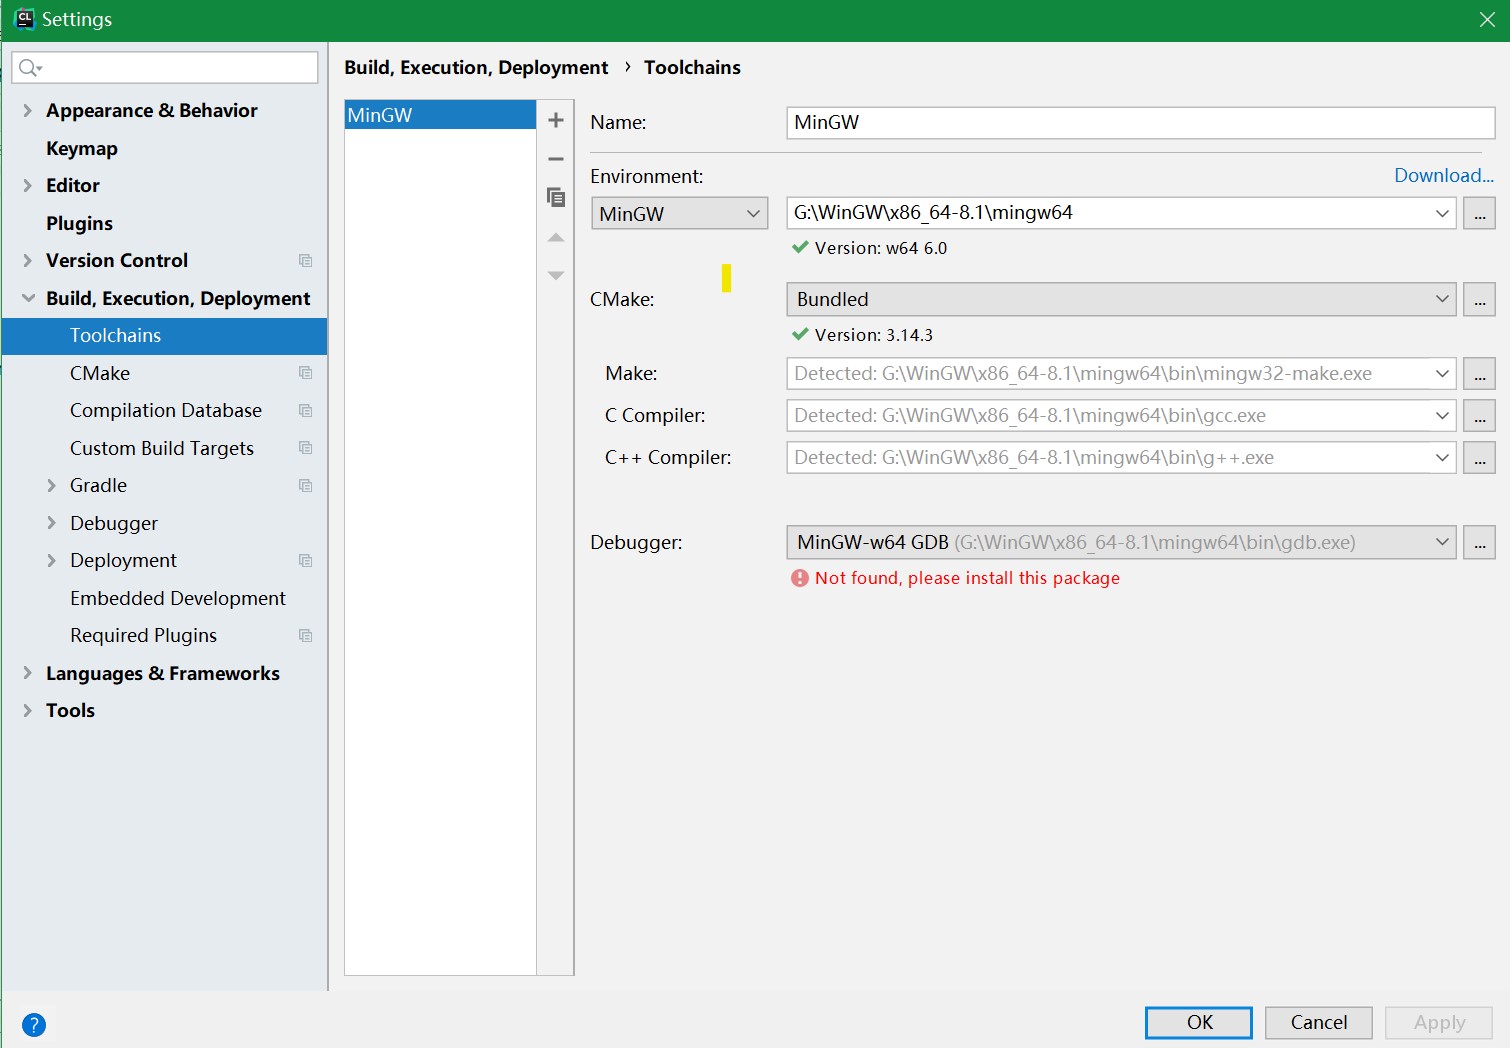Open Embedded Development settings

tap(178, 598)
